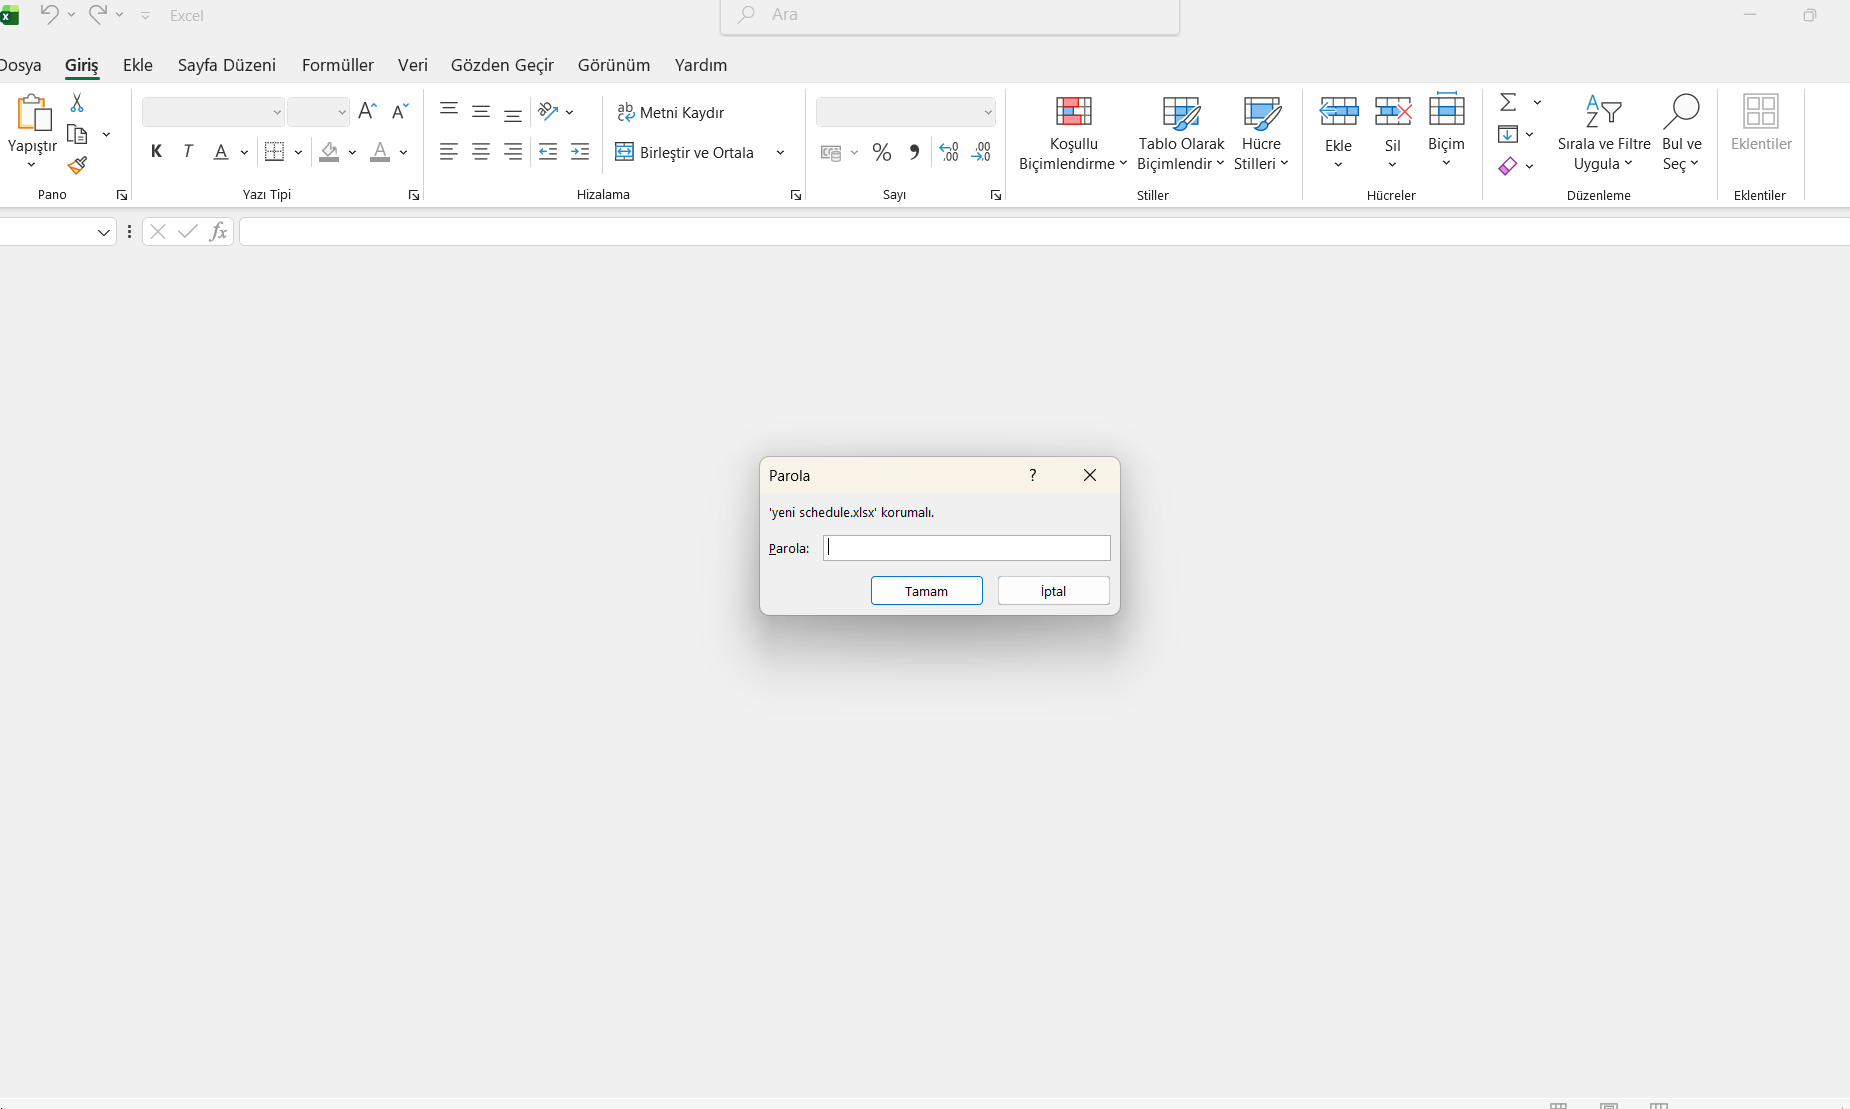Open Hücre Stilleri gallery

point(1261,134)
